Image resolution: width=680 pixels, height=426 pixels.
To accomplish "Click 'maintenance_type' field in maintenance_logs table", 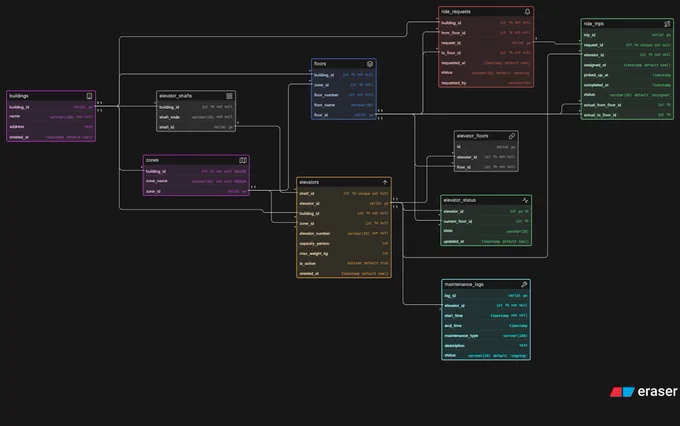I will (486, 335).
